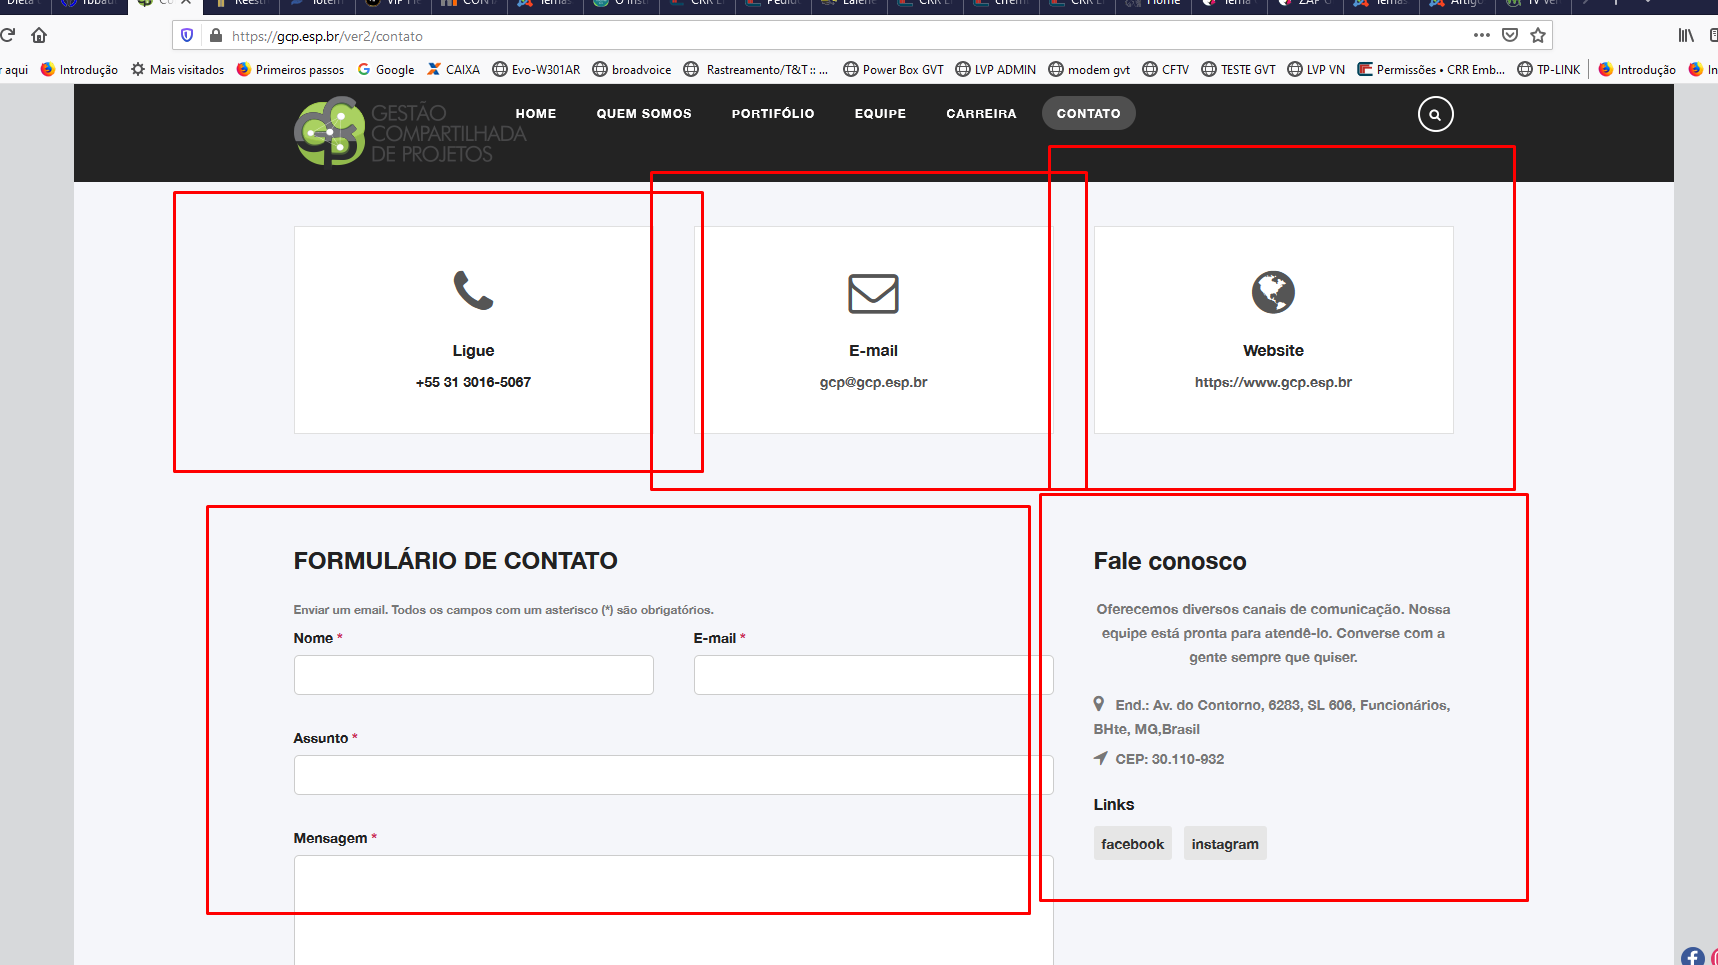Save the page to Pocket
1718x965 pixels.
click(x=1510, y=35)
